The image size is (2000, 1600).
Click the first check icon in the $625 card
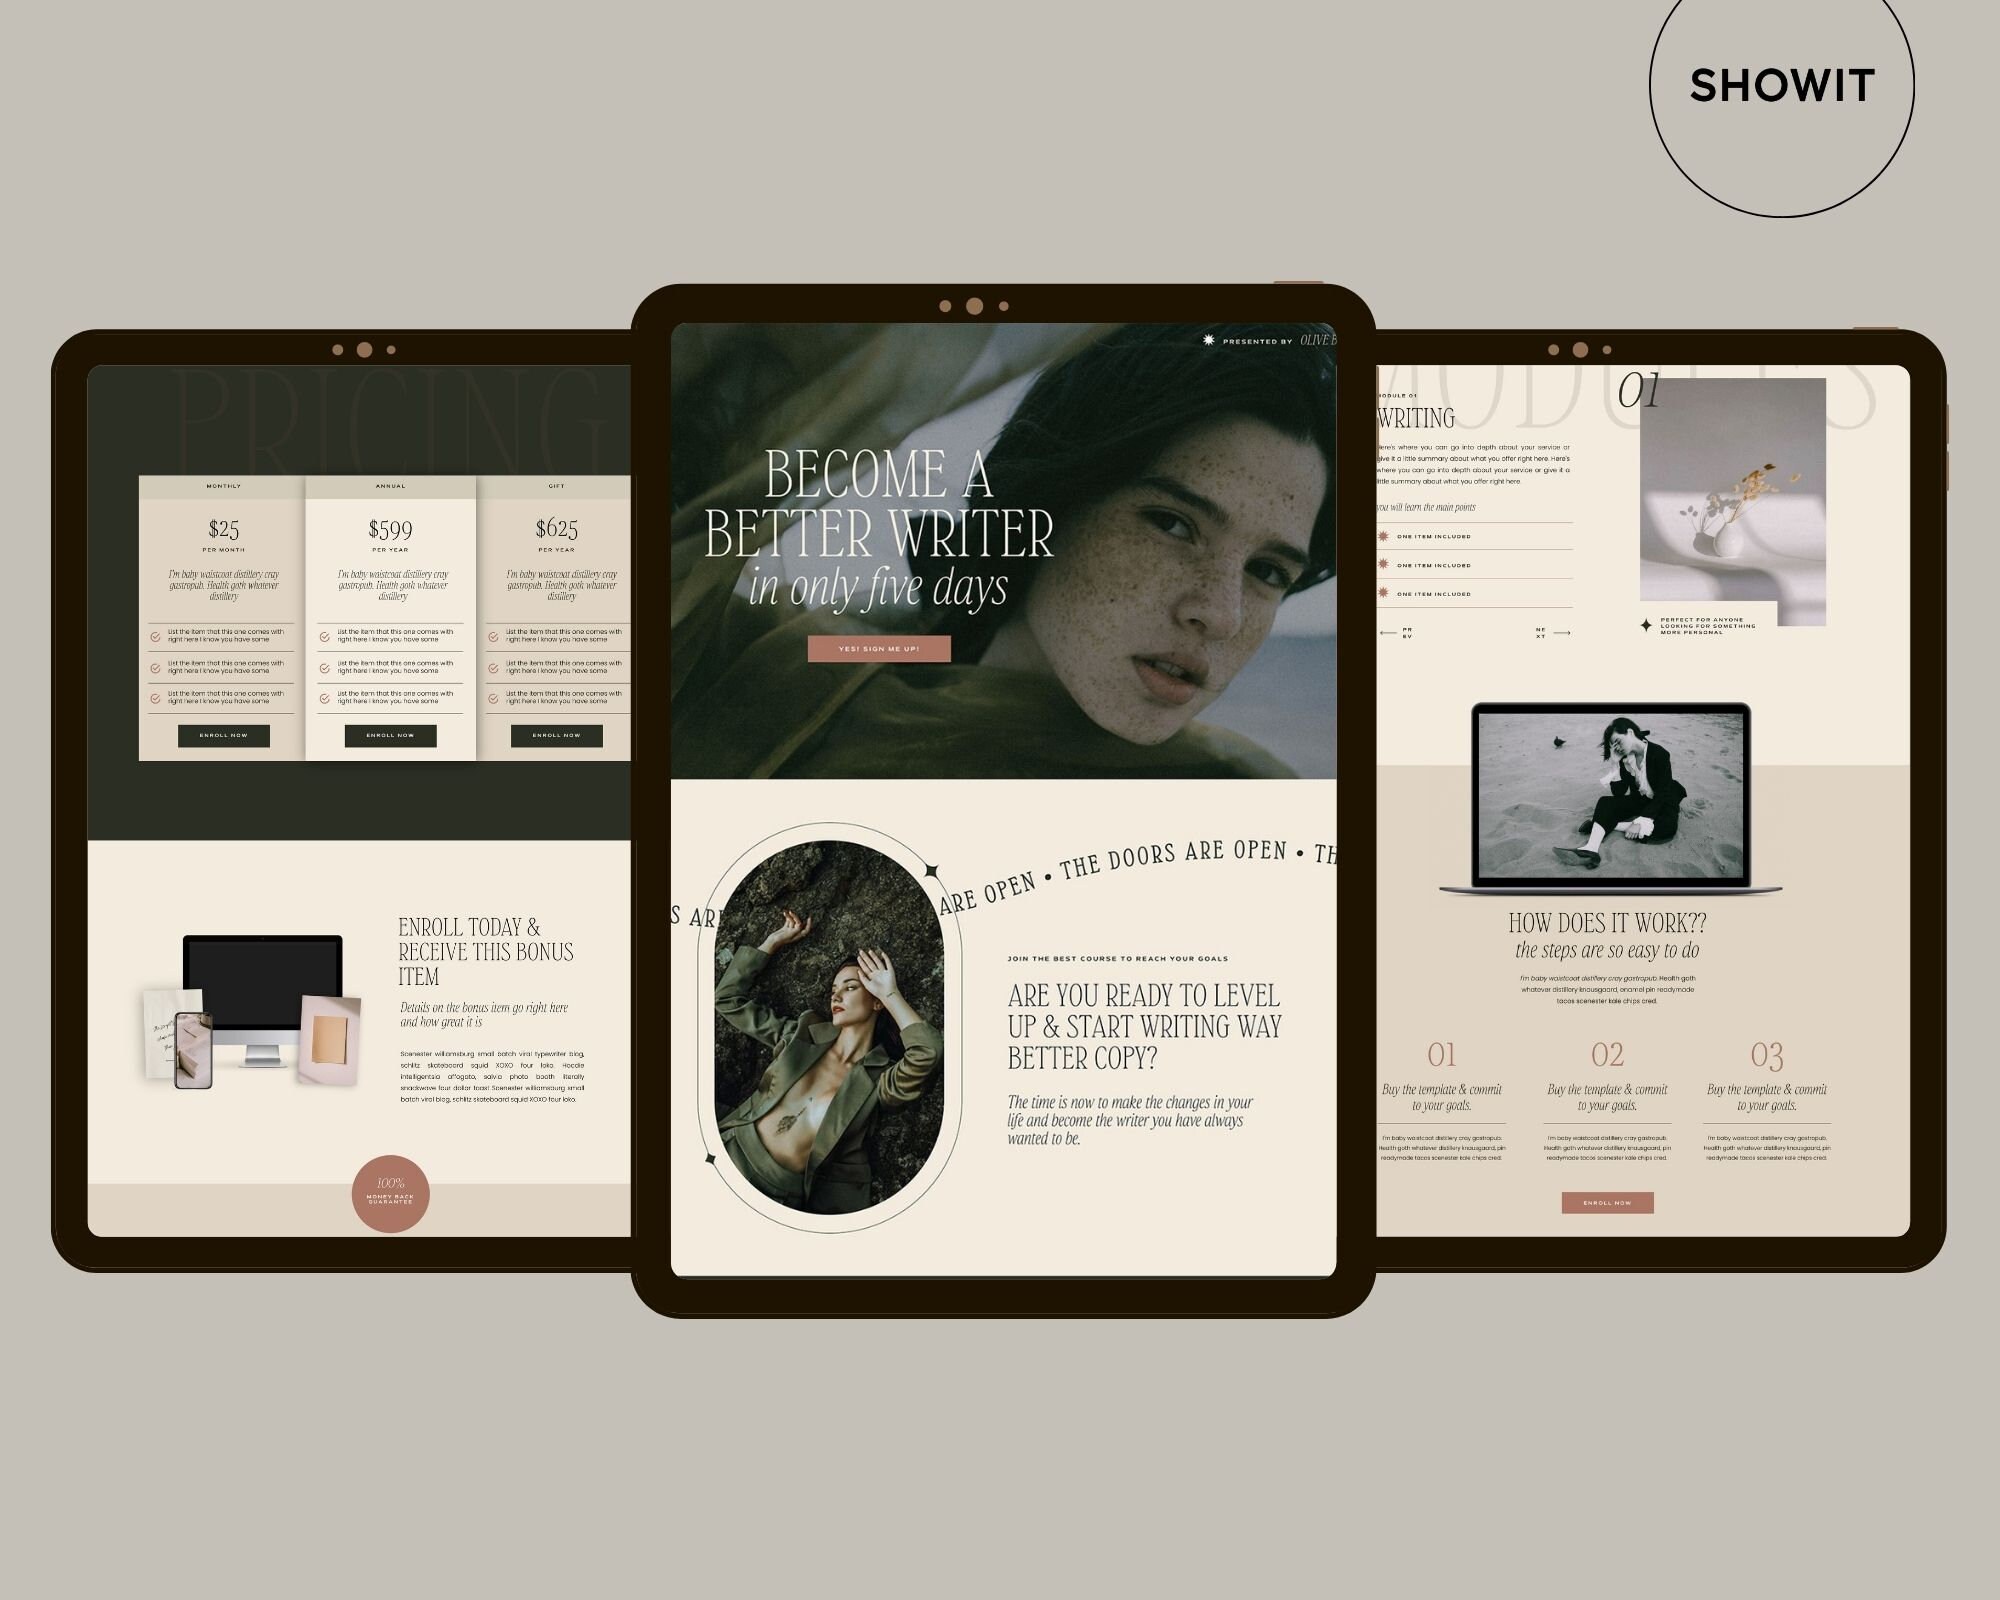tap(493, 637)
